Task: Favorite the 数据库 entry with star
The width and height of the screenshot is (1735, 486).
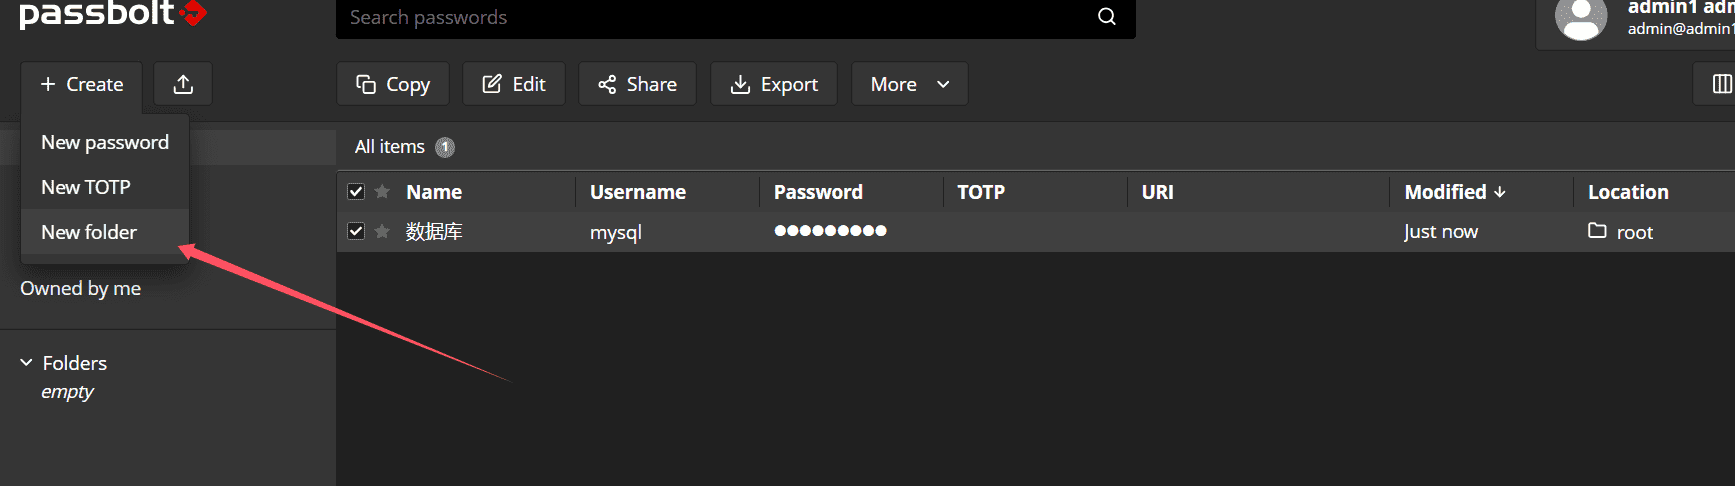Action: click(382, 231)
